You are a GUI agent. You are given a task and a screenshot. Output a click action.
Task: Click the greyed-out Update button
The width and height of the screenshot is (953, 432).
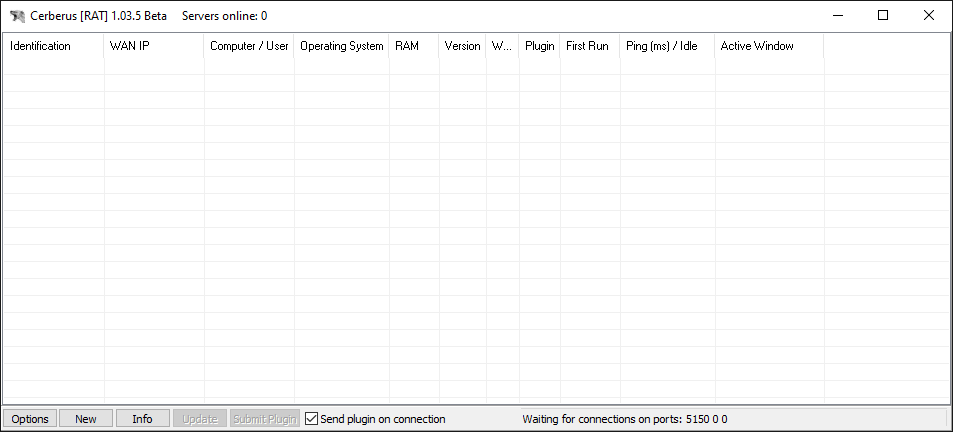pos(199,419)
